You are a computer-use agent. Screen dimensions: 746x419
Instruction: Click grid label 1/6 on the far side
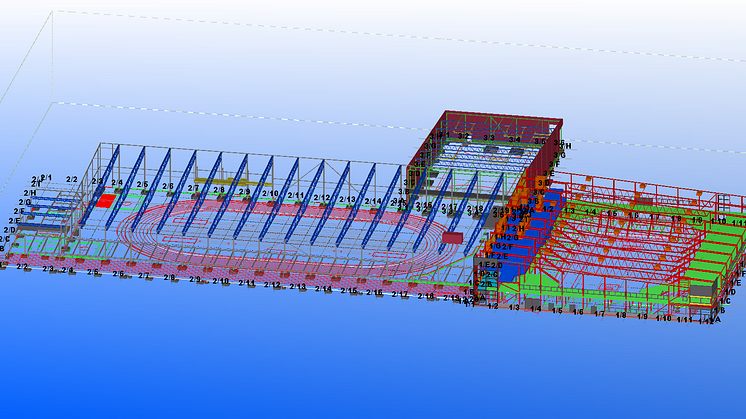(x=633, y=215)
